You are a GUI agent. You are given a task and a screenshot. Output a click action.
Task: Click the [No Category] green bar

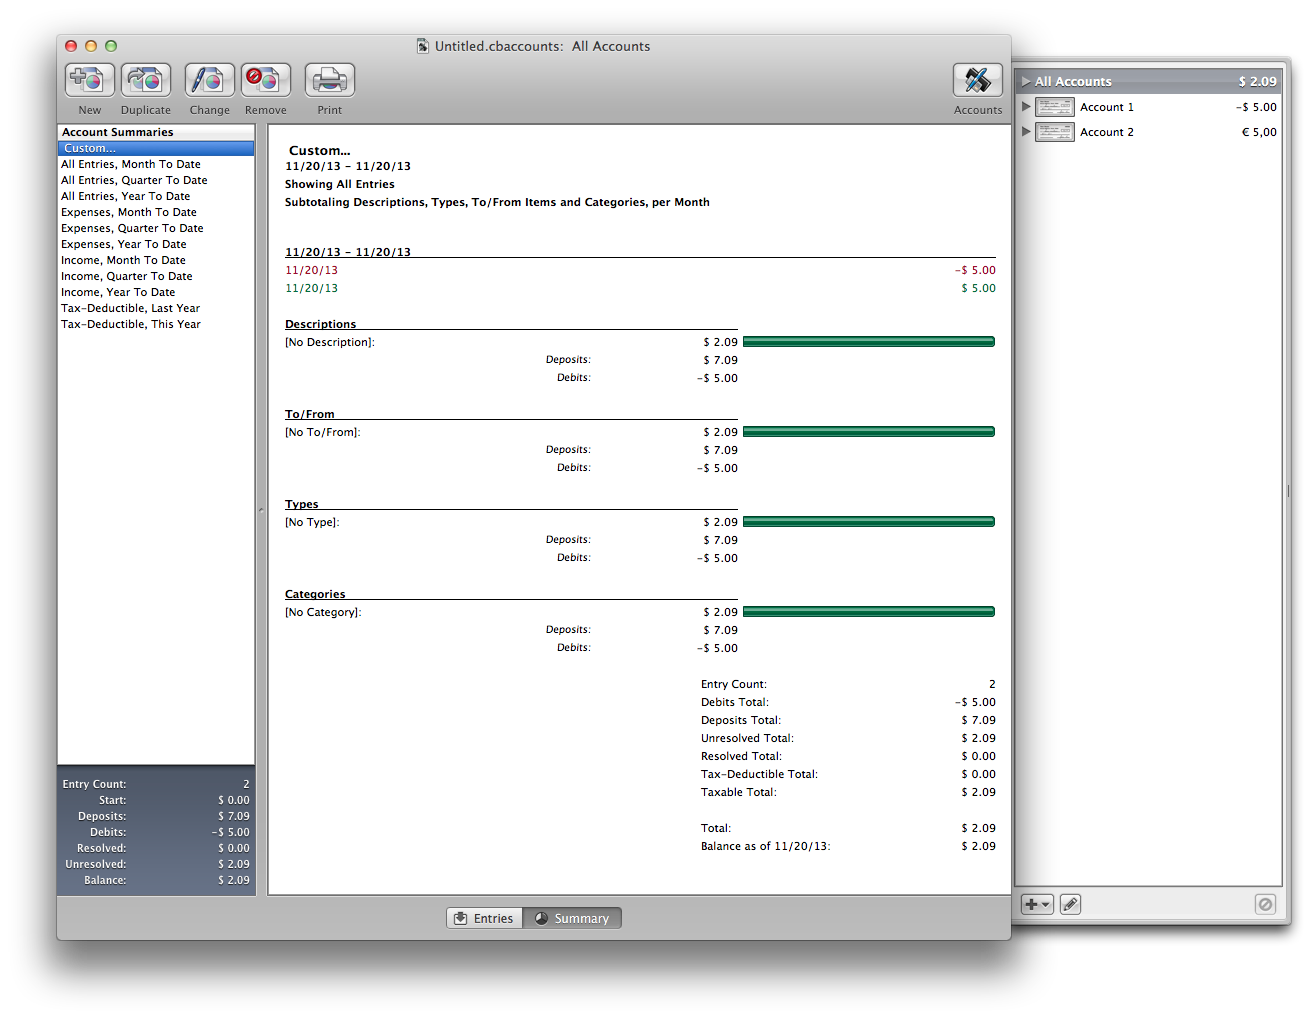[869, 612]
